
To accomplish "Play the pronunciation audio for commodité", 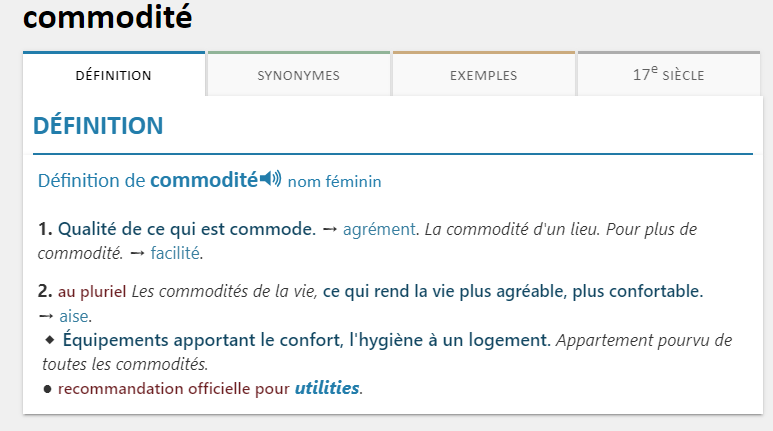I will pos(271,180).
